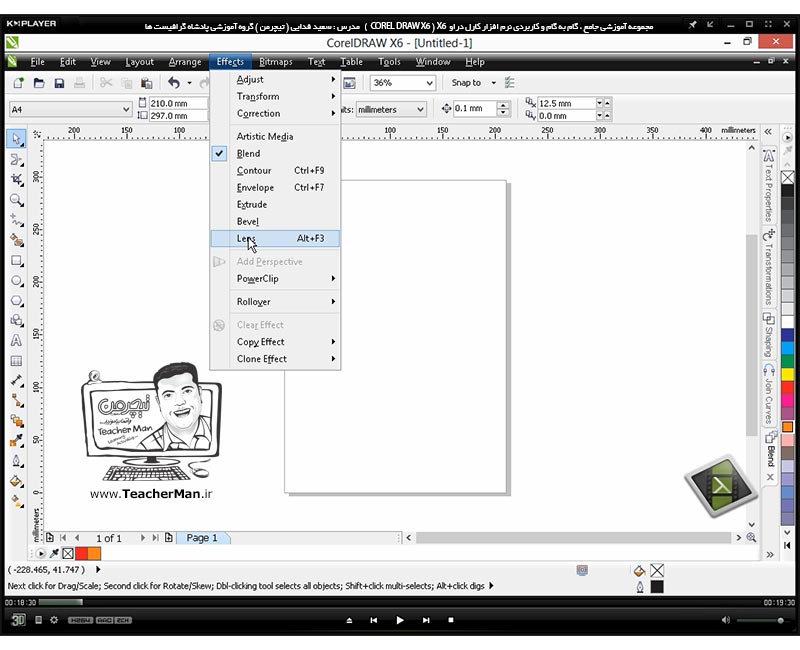Click the Paste clipboard icon
The width and height of the screenshot is (800, 650).
click(146, 83)
